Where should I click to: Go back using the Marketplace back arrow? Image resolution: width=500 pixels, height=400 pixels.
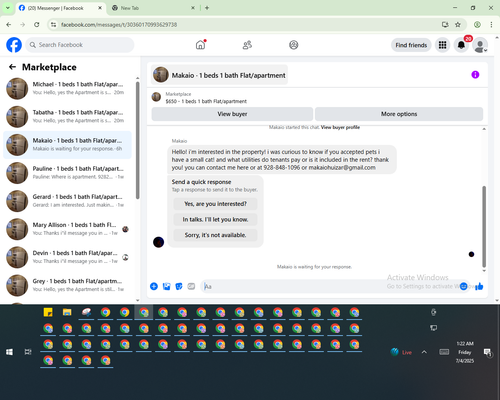point(12,67)
